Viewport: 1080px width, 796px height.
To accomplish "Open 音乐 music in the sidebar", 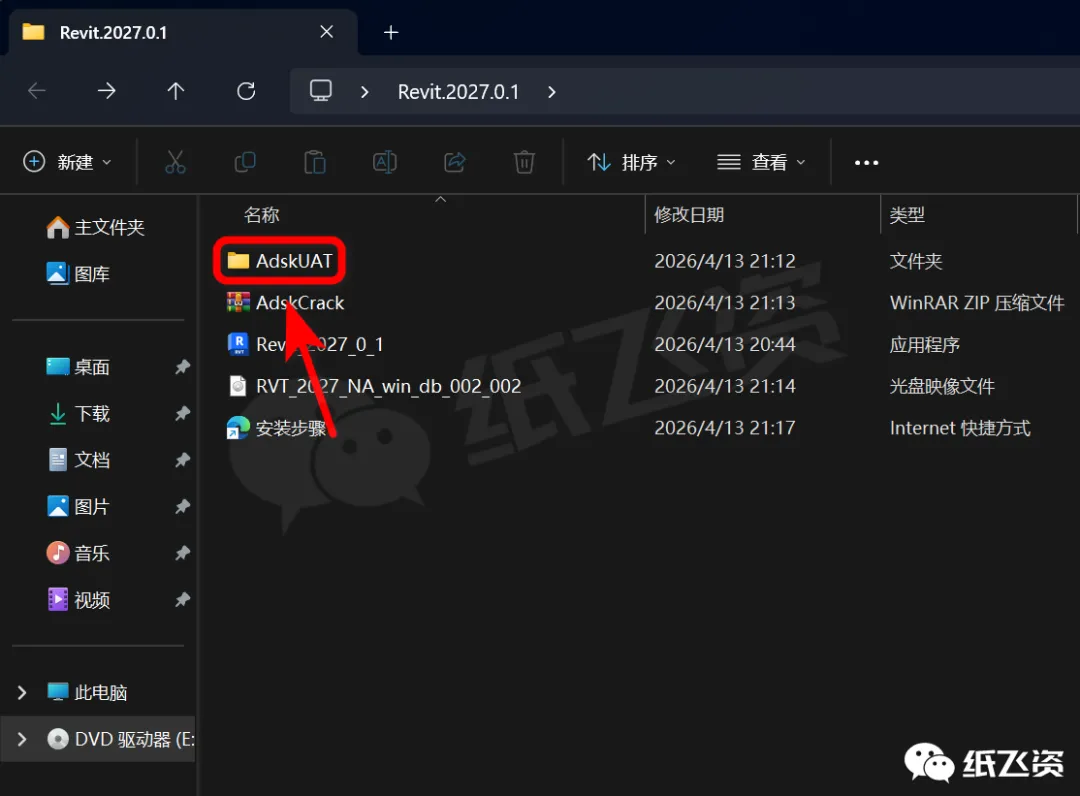I will pyautogui.click(x=78, y=553).
